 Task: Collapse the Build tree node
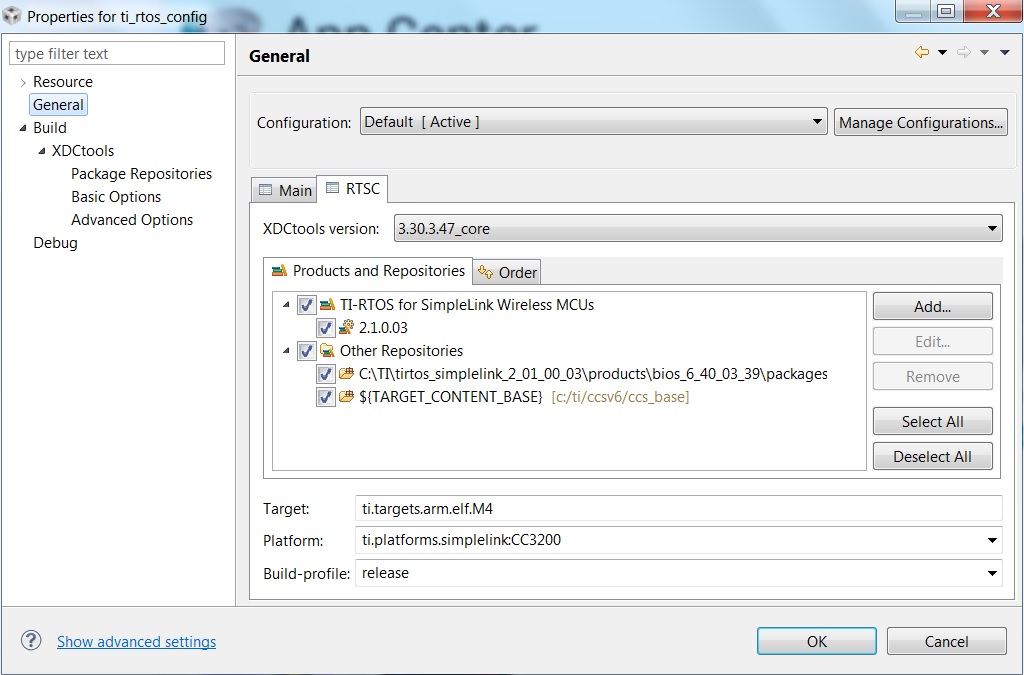(23, 128)
